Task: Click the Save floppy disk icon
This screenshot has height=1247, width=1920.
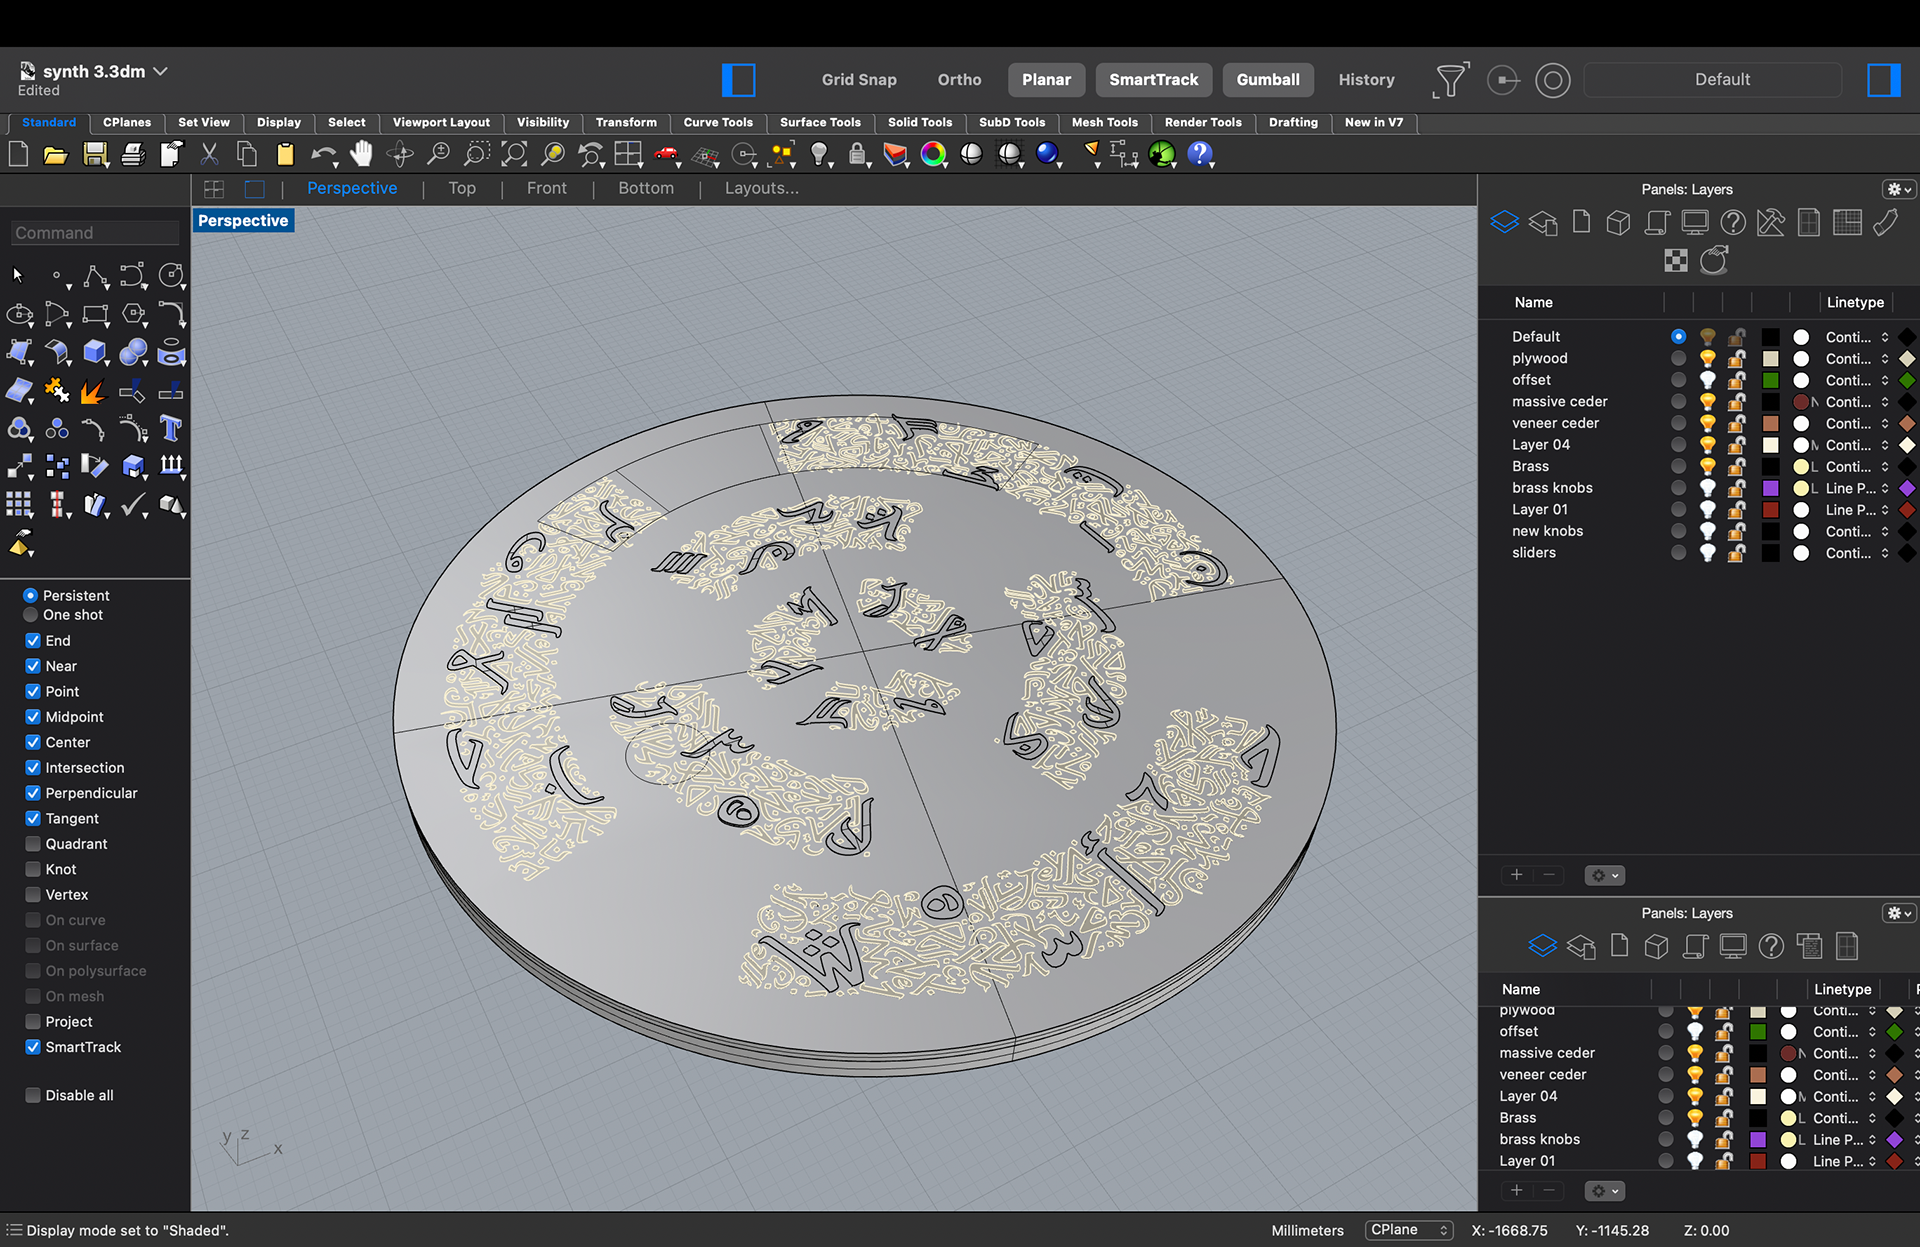Action: point(95,154)
